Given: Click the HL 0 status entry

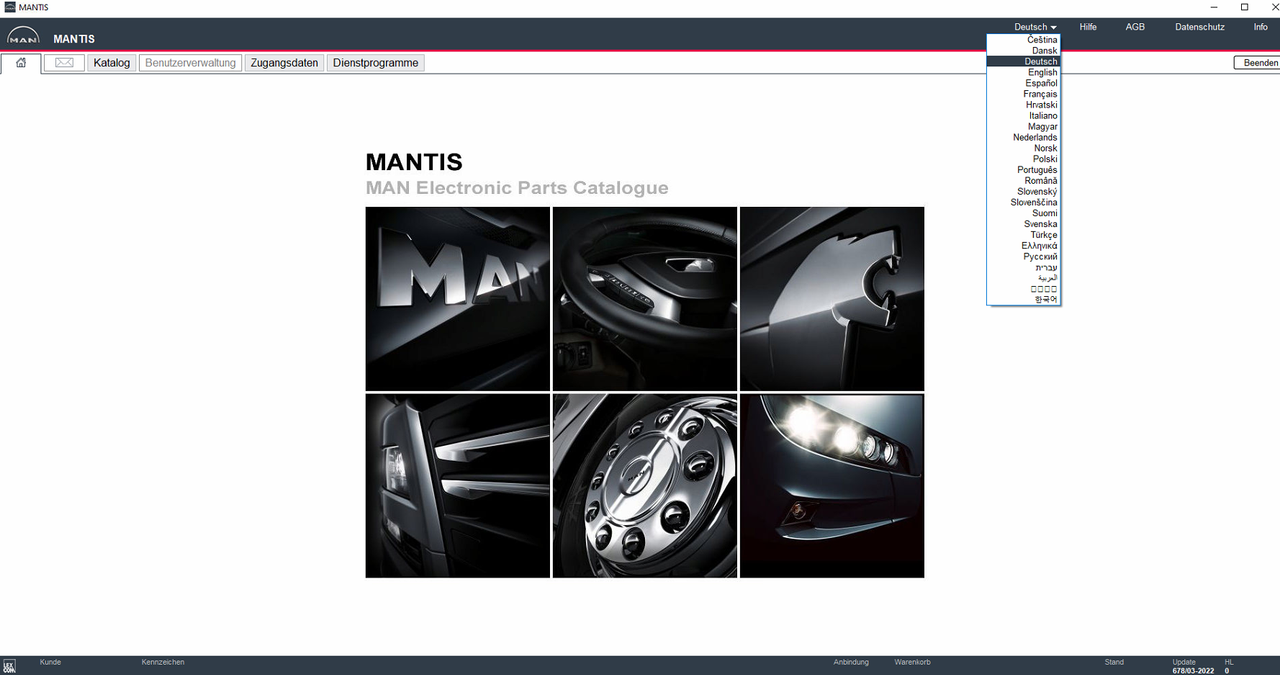Looking at the screenshot, I should pos(1229,666).
